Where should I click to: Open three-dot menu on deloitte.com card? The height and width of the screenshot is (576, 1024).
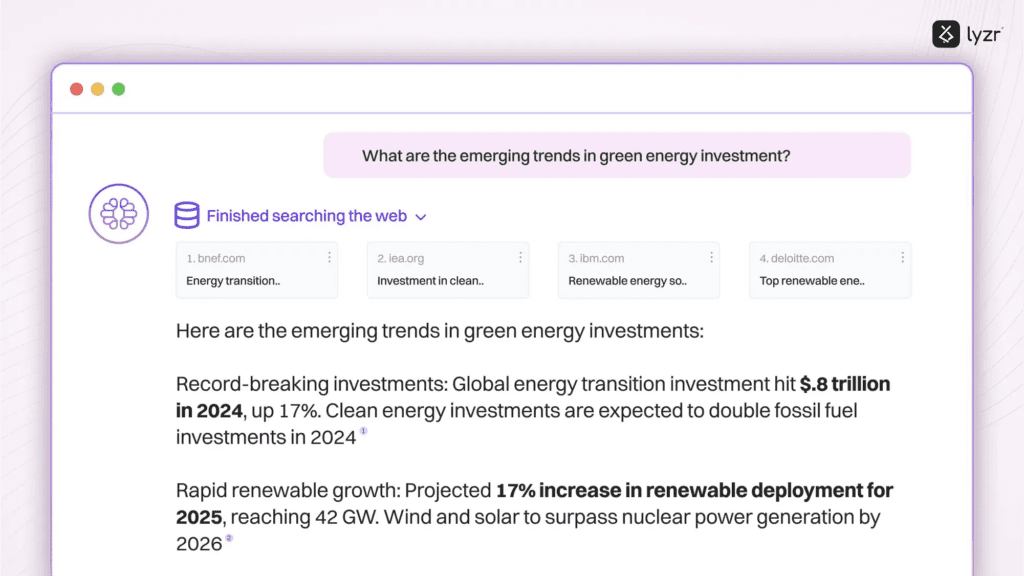coord(903,258)
